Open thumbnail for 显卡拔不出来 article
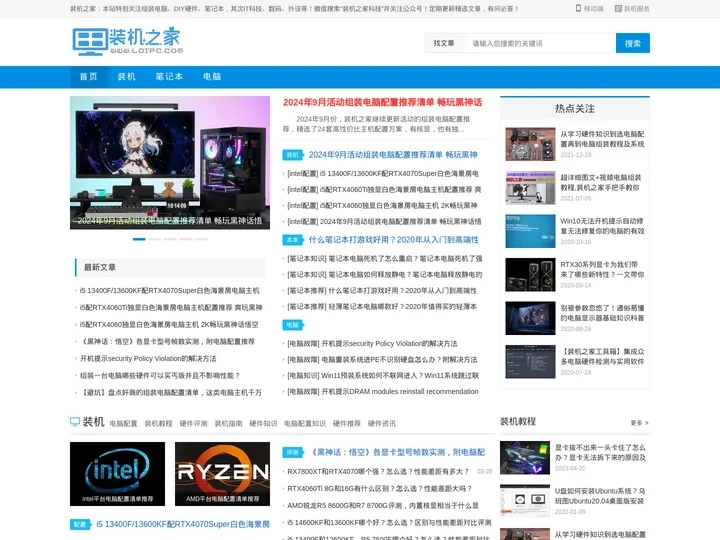720x540 pixels. tap(525, 458)
